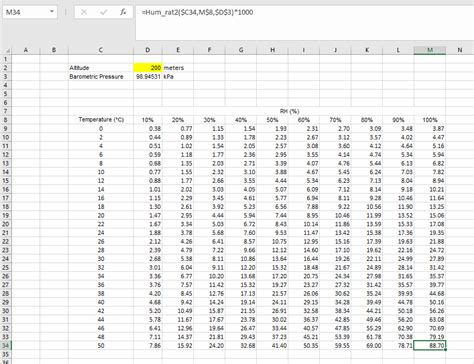This screenshot has height=364, width=474.
Task: Select cell with value 7.86
Action: click(148, 346)
